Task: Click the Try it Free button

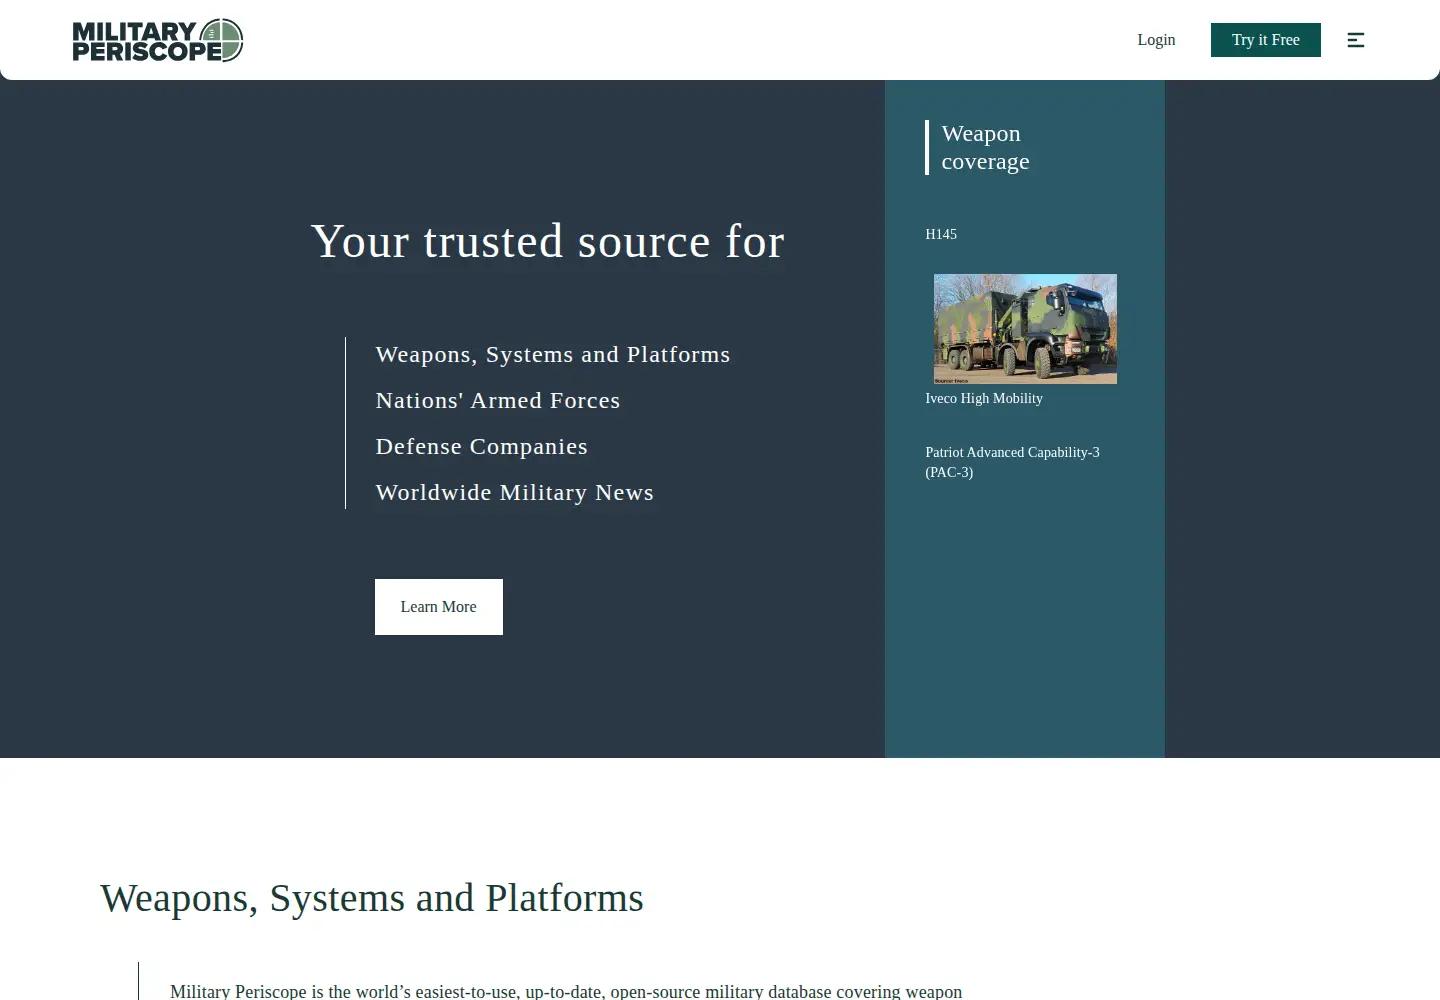Action: tap(1266, 40)
